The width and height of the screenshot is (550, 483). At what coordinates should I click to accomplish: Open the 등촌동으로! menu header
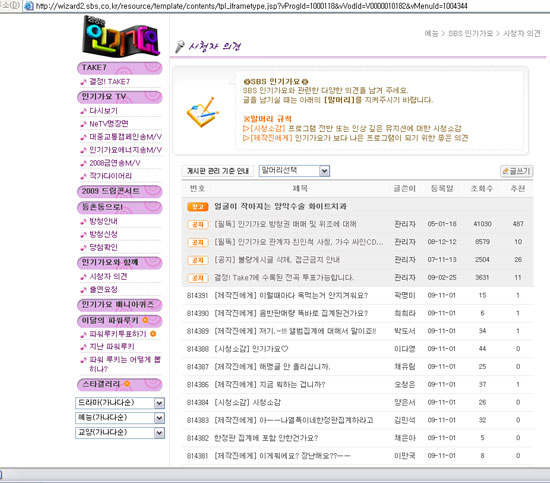(120, 207)
